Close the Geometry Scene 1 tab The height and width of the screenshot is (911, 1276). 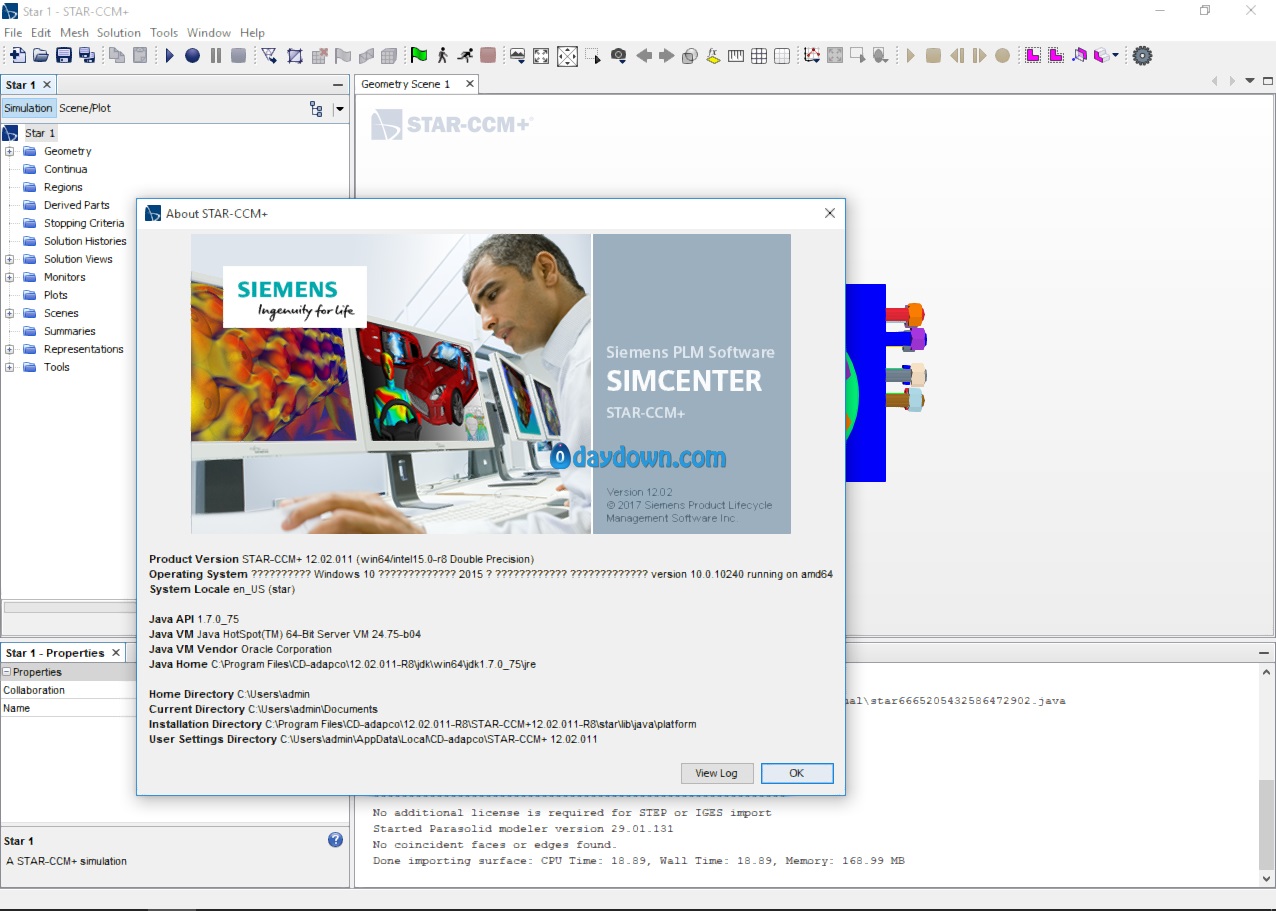469,84
